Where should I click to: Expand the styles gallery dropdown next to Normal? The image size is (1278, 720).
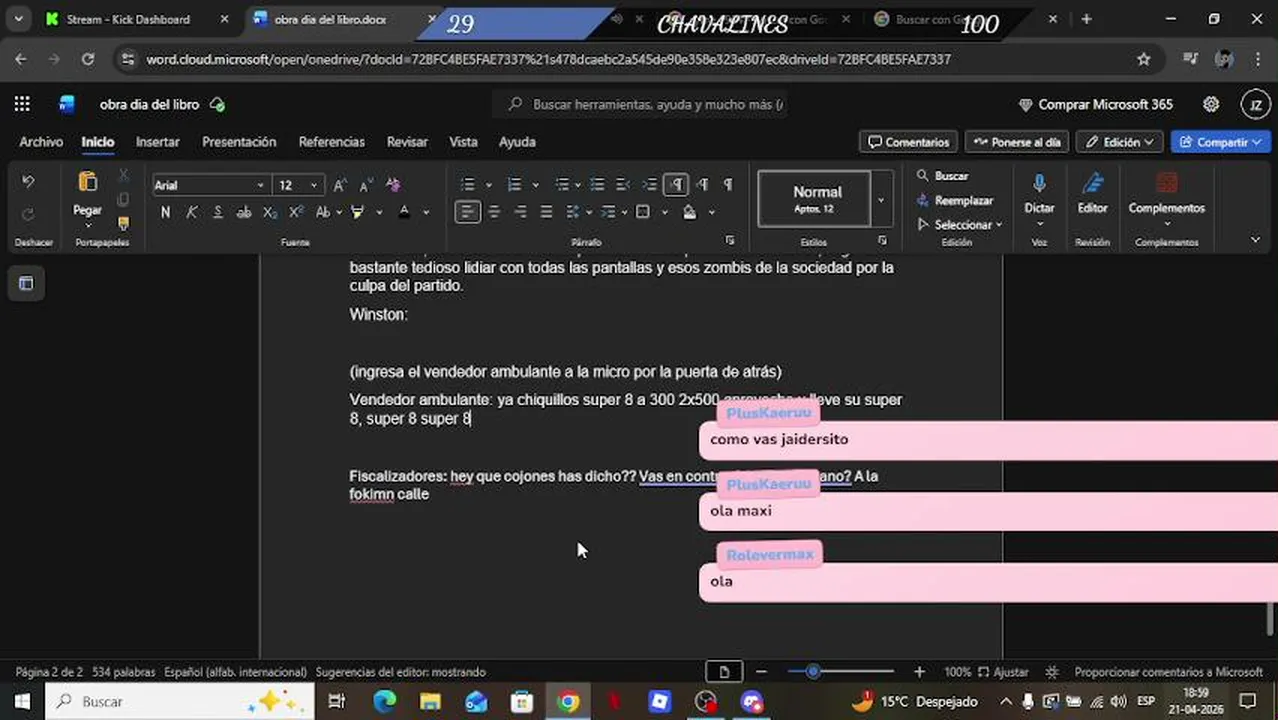tap(880, 199)
